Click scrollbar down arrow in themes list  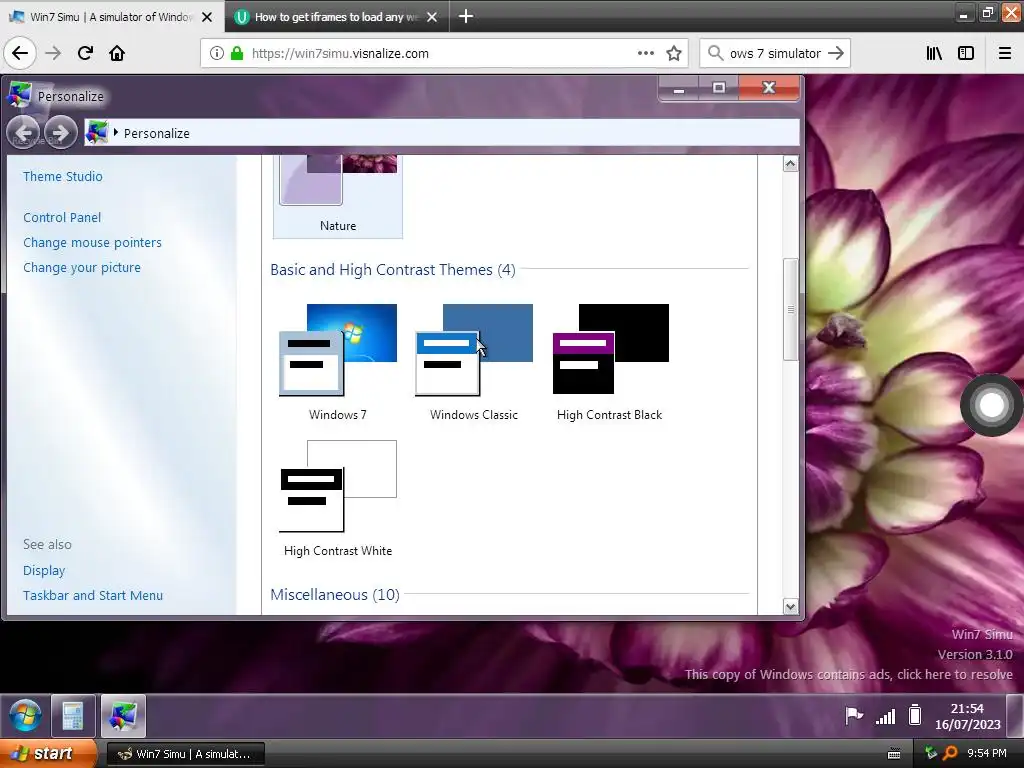tap(790, 607)
